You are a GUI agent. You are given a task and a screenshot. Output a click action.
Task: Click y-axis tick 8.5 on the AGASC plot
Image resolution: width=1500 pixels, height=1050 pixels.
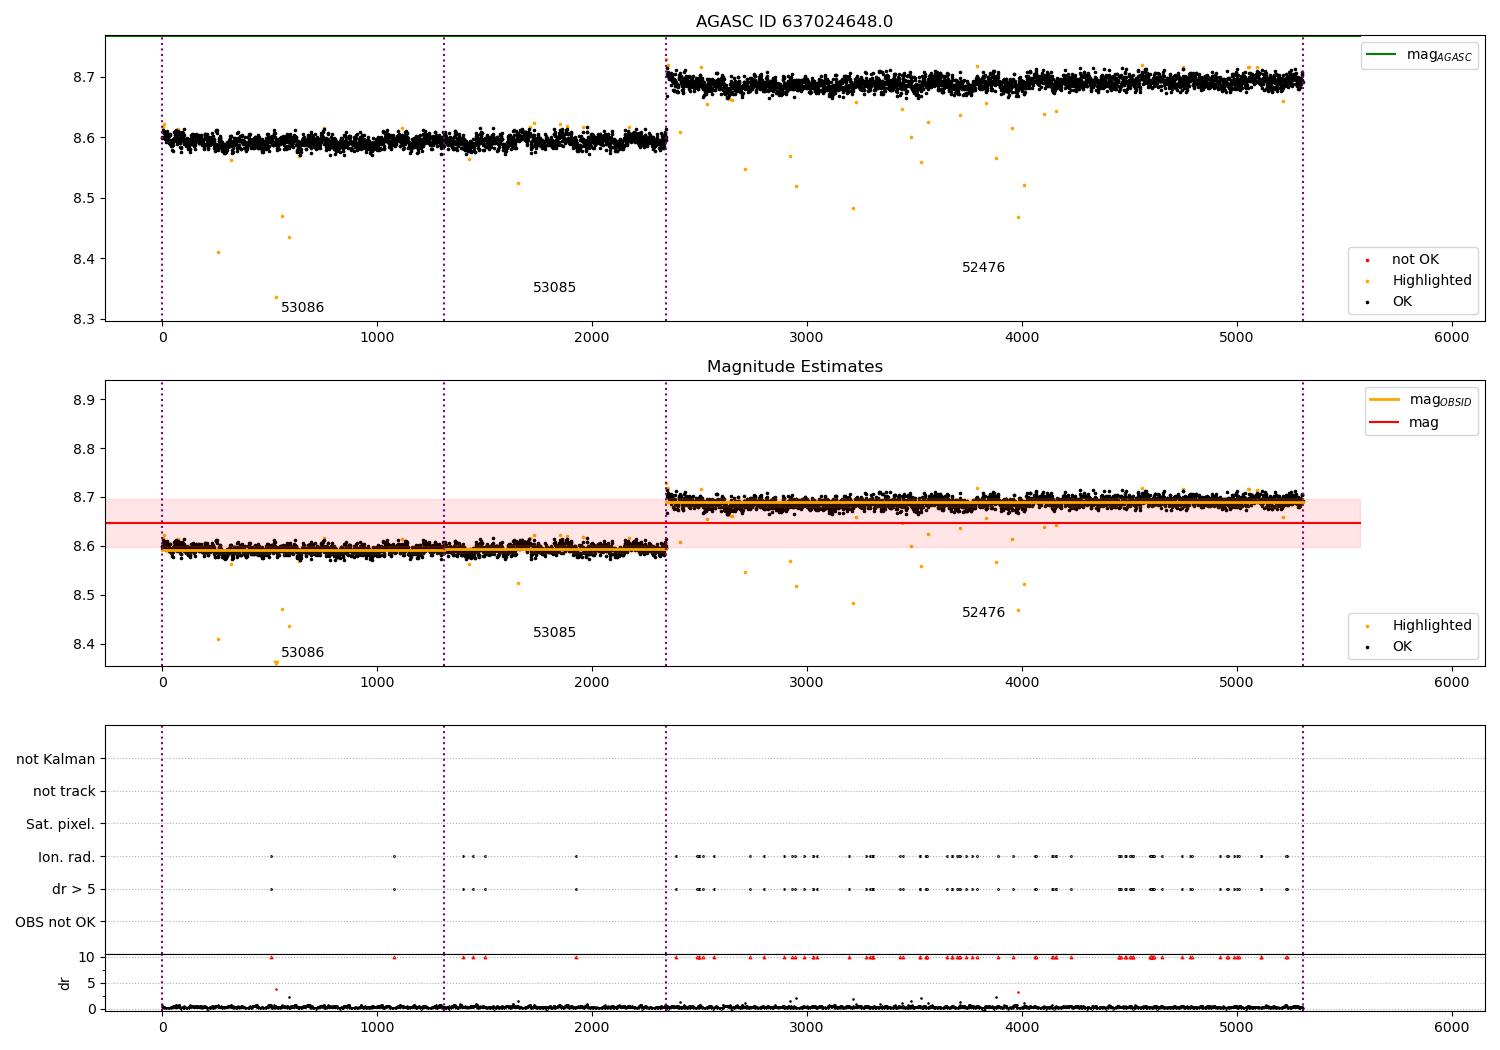pyautogui.click(x=83, y=198)
